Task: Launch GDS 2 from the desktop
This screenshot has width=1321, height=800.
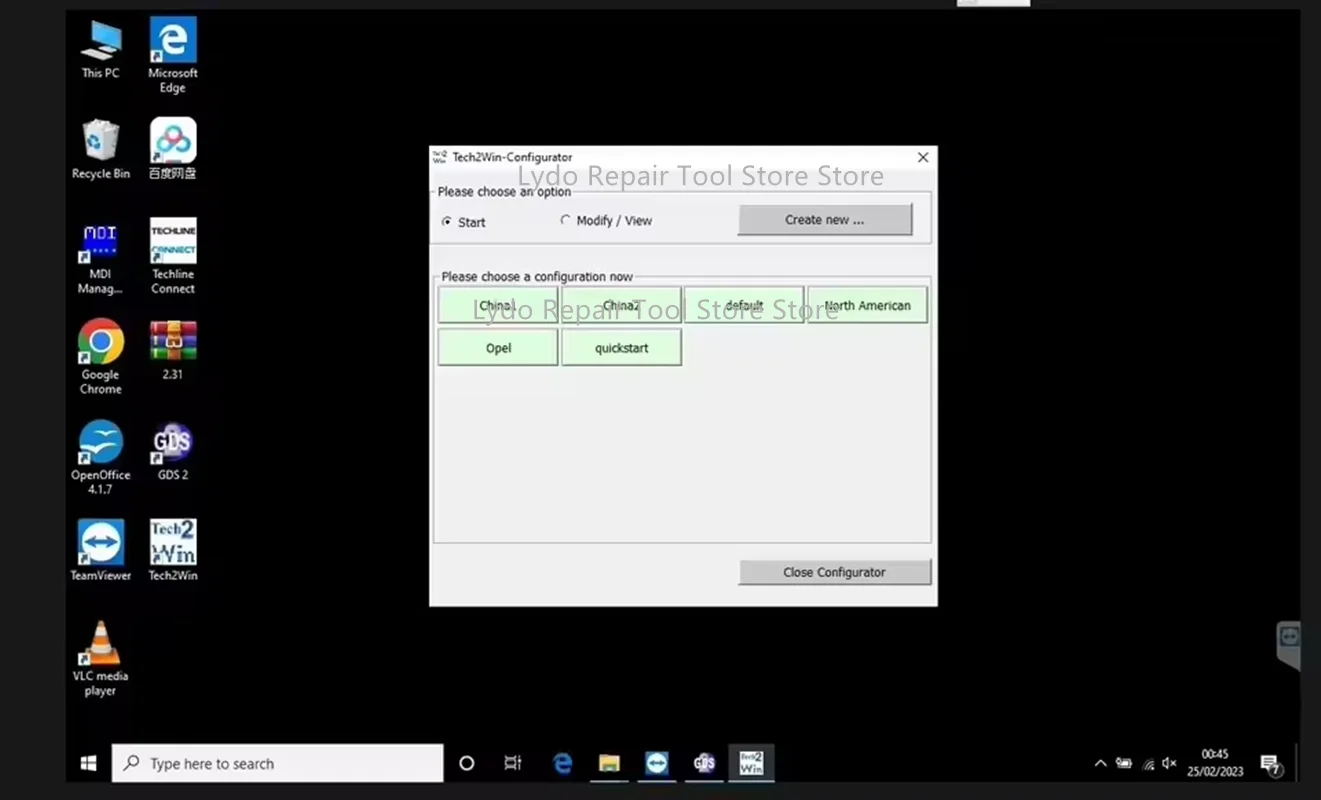Action: (x=172, y=443)
